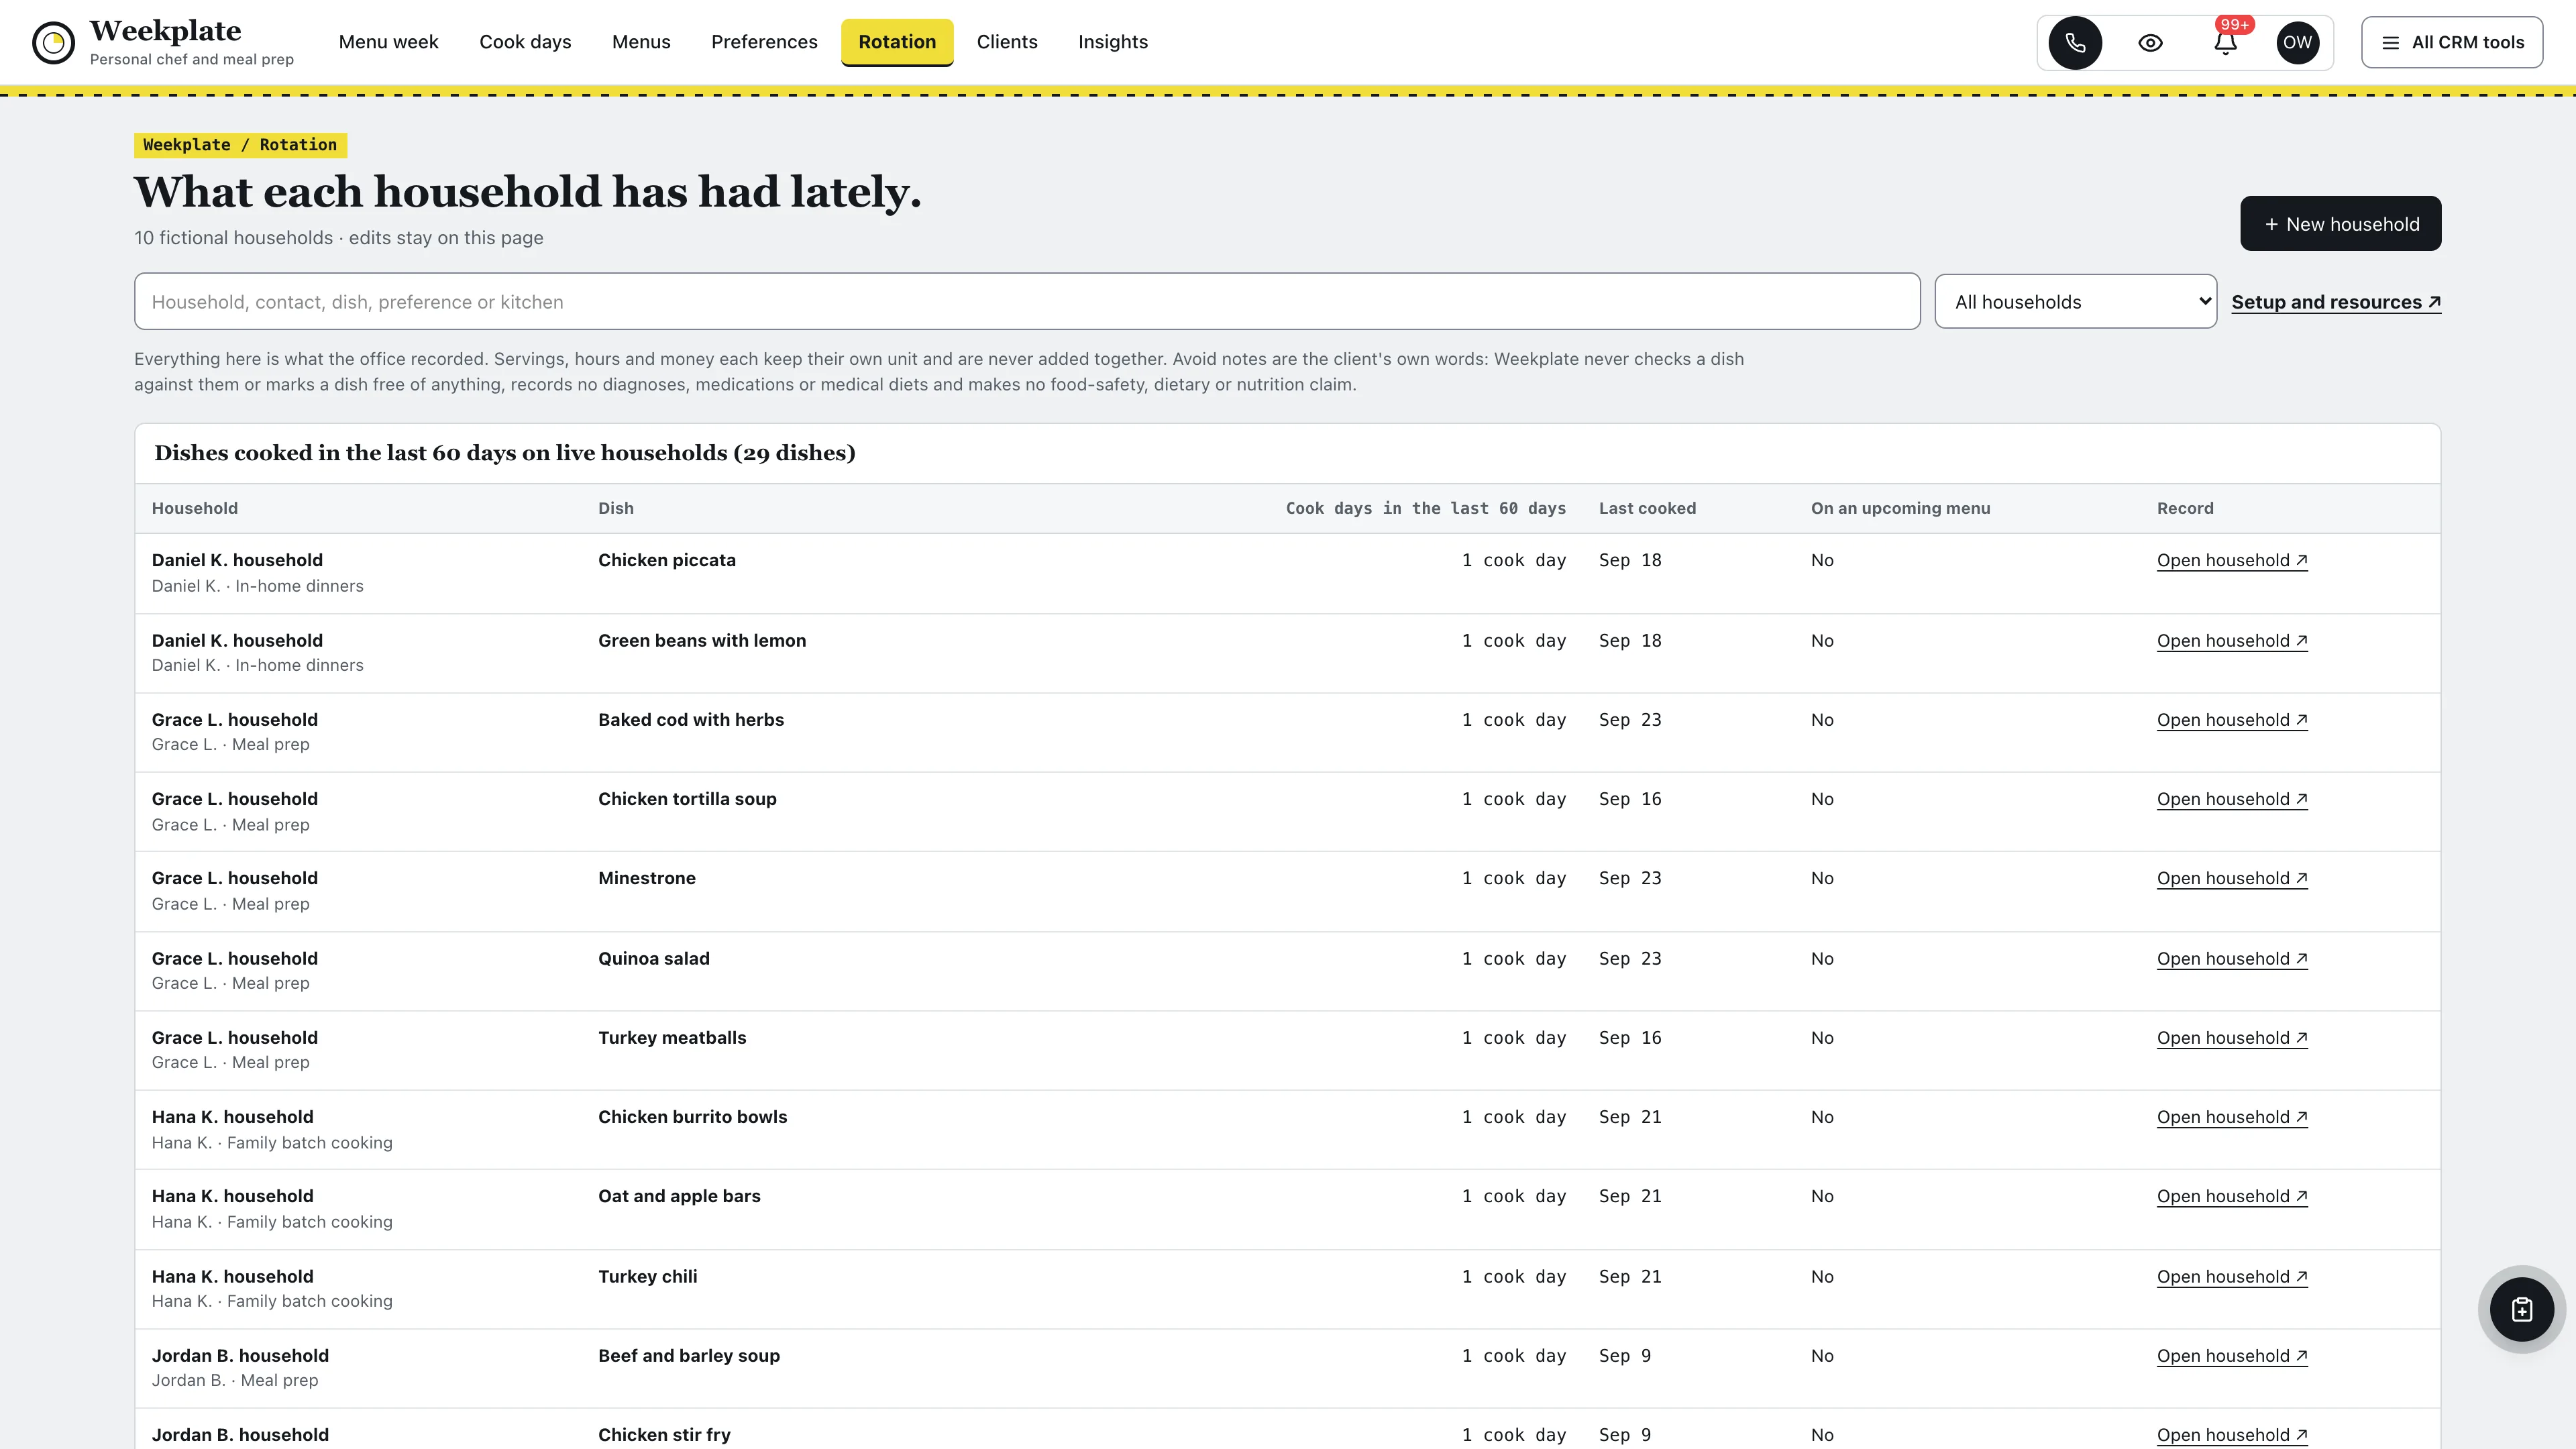The image size is (2576, 1449).
Task: Open household for Oat and apple bars
Action: [x=2232, y=1197]
